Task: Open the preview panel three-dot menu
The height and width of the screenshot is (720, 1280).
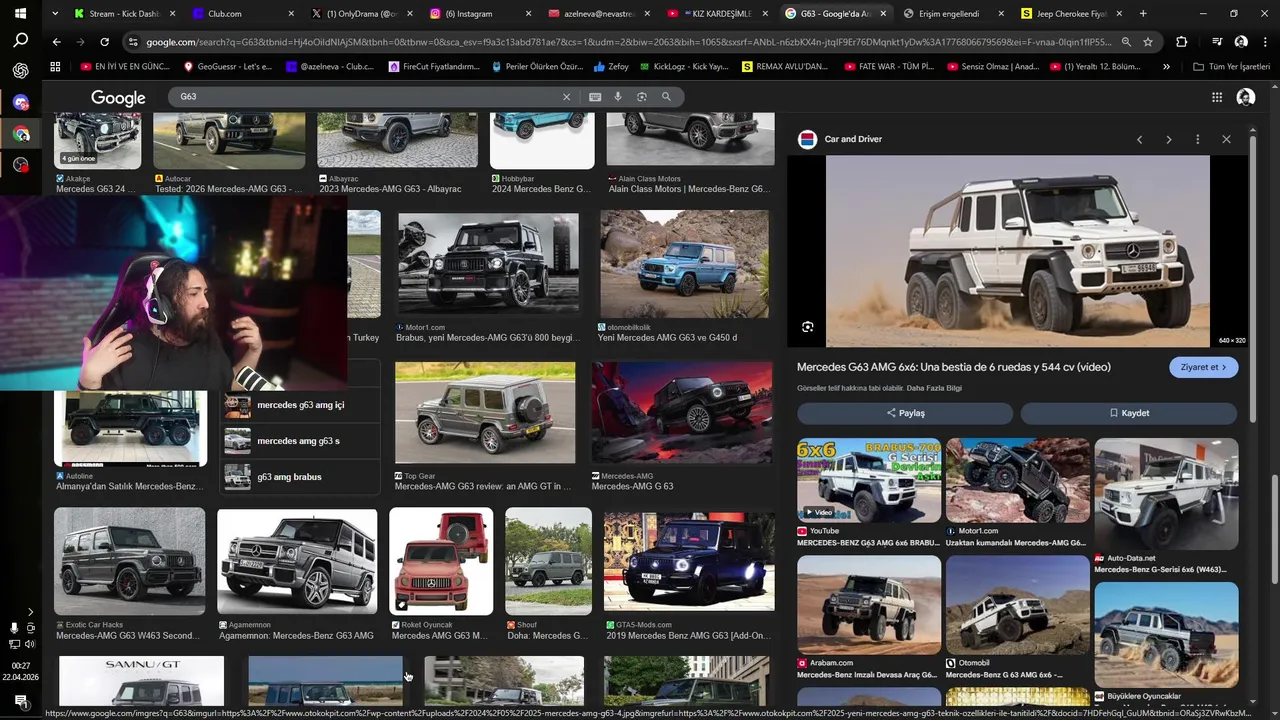Action: coord(1197,140)
